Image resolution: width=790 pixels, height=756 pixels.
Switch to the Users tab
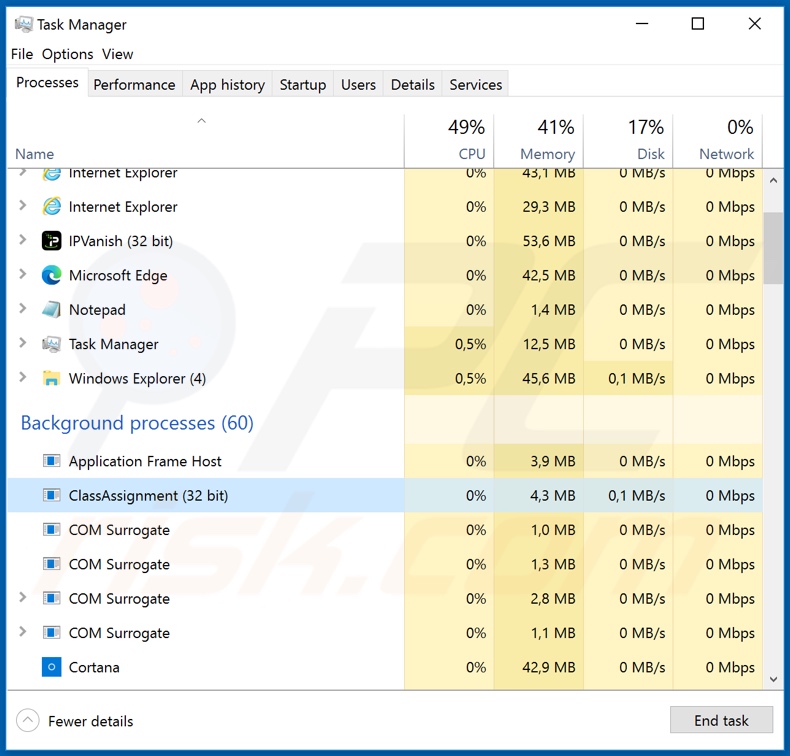click(x=358, y=85)
